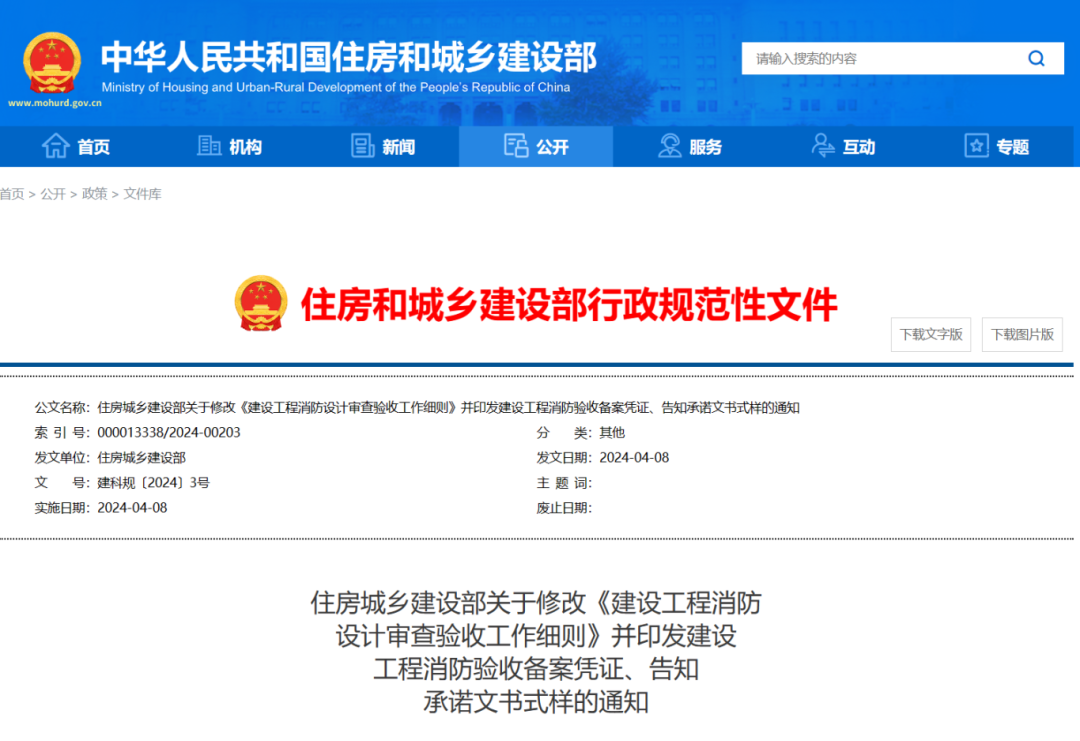
Task: Go to the 新闻 navigation tab
Action: click(x=383, y=147)
